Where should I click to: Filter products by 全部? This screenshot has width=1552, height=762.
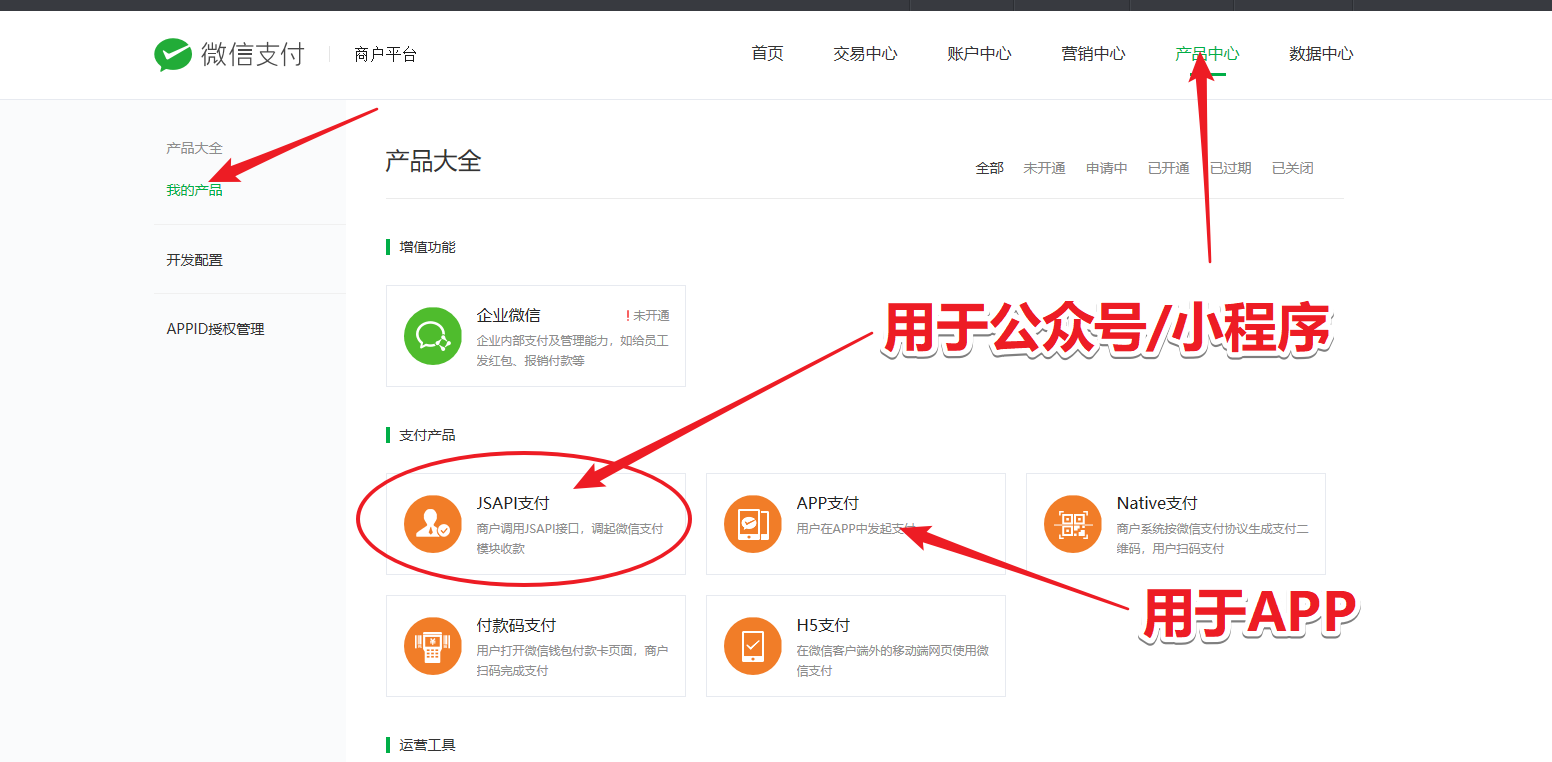(x=989, y=168)
